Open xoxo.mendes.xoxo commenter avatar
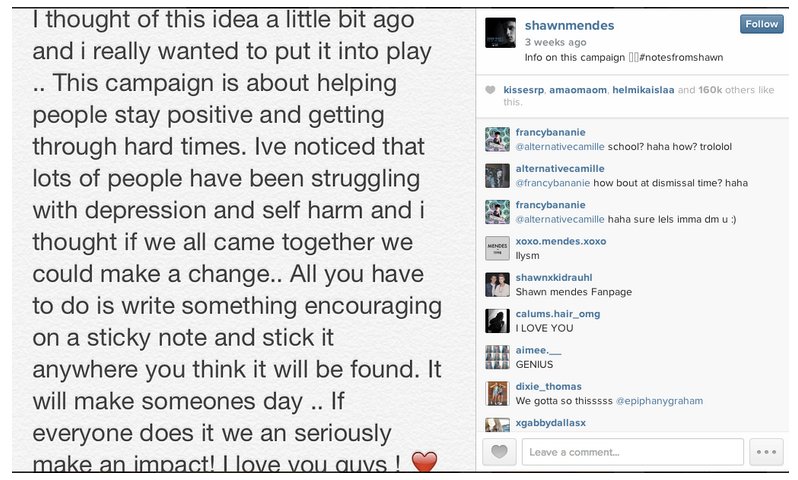The image size is (798, 480). pos(497,248)
